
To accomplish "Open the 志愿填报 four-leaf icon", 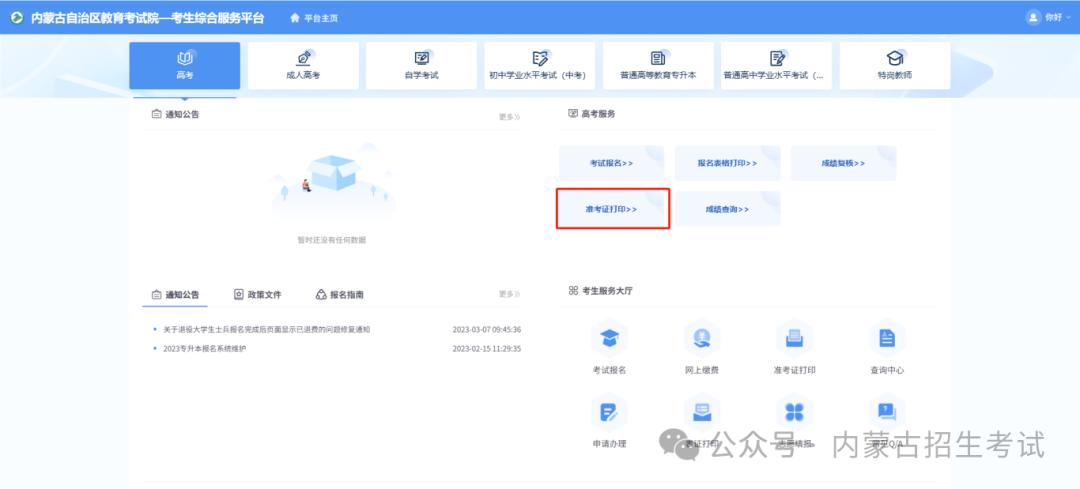I will point(794,411).
